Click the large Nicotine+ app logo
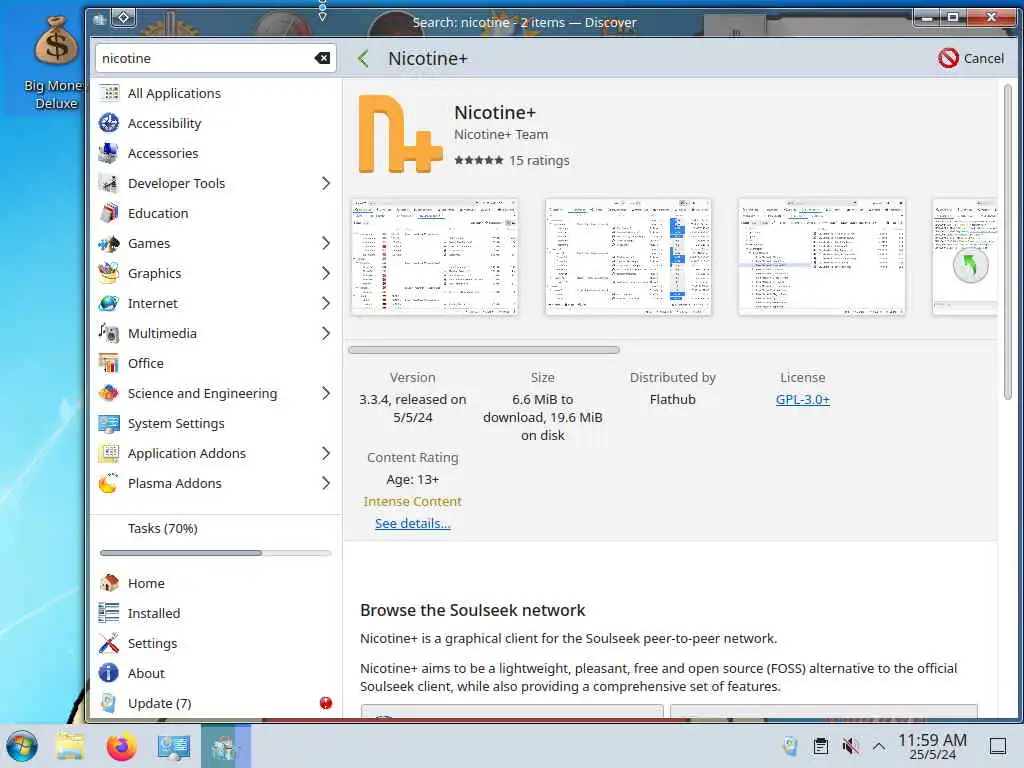 point(400,134)
